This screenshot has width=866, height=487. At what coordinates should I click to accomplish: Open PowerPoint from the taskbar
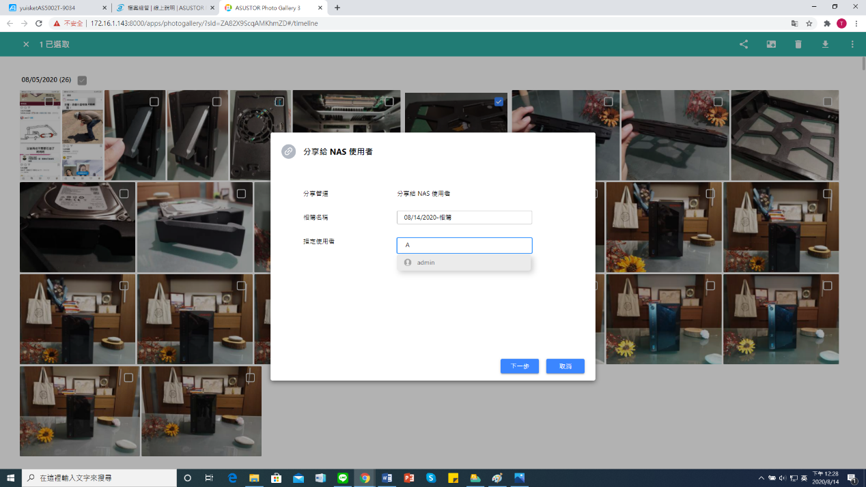[409, 478]
